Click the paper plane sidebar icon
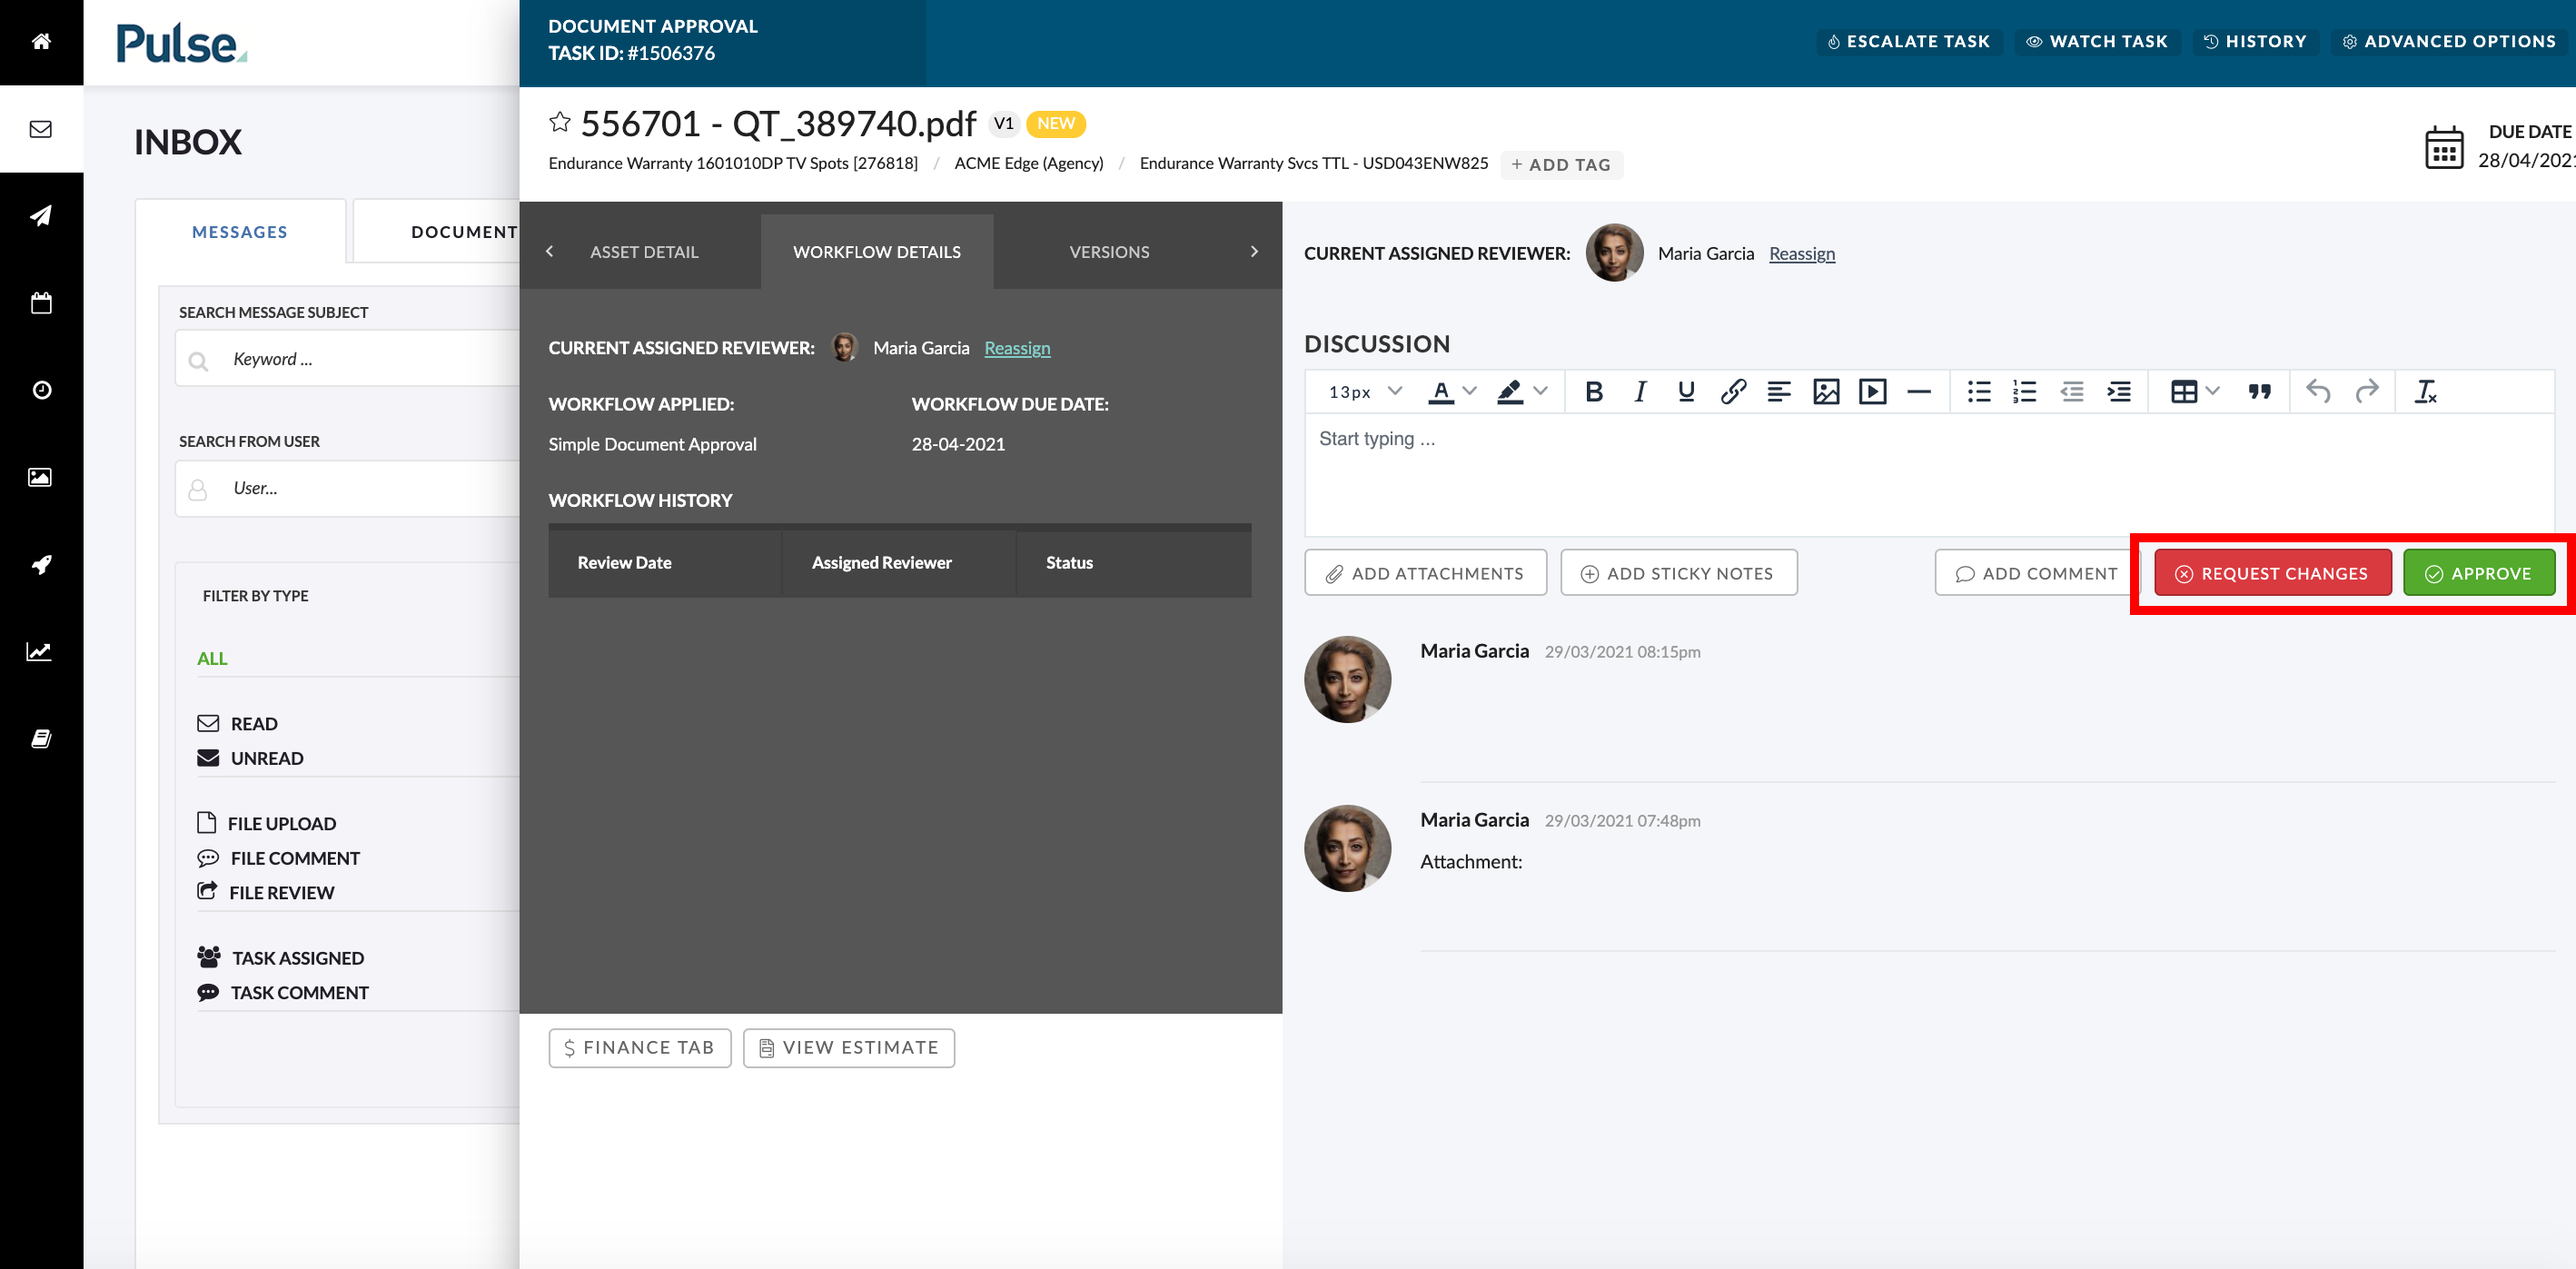The height and width of the screenshot is (1269, 2576). coord(41,215)
